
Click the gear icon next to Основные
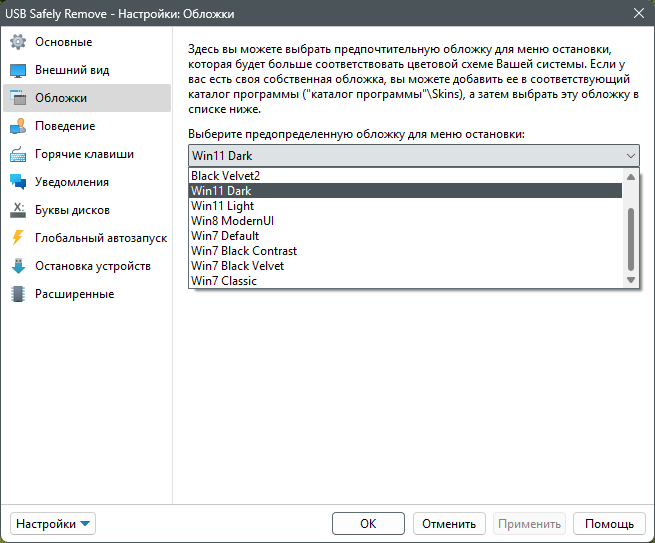tap(18, 42)
